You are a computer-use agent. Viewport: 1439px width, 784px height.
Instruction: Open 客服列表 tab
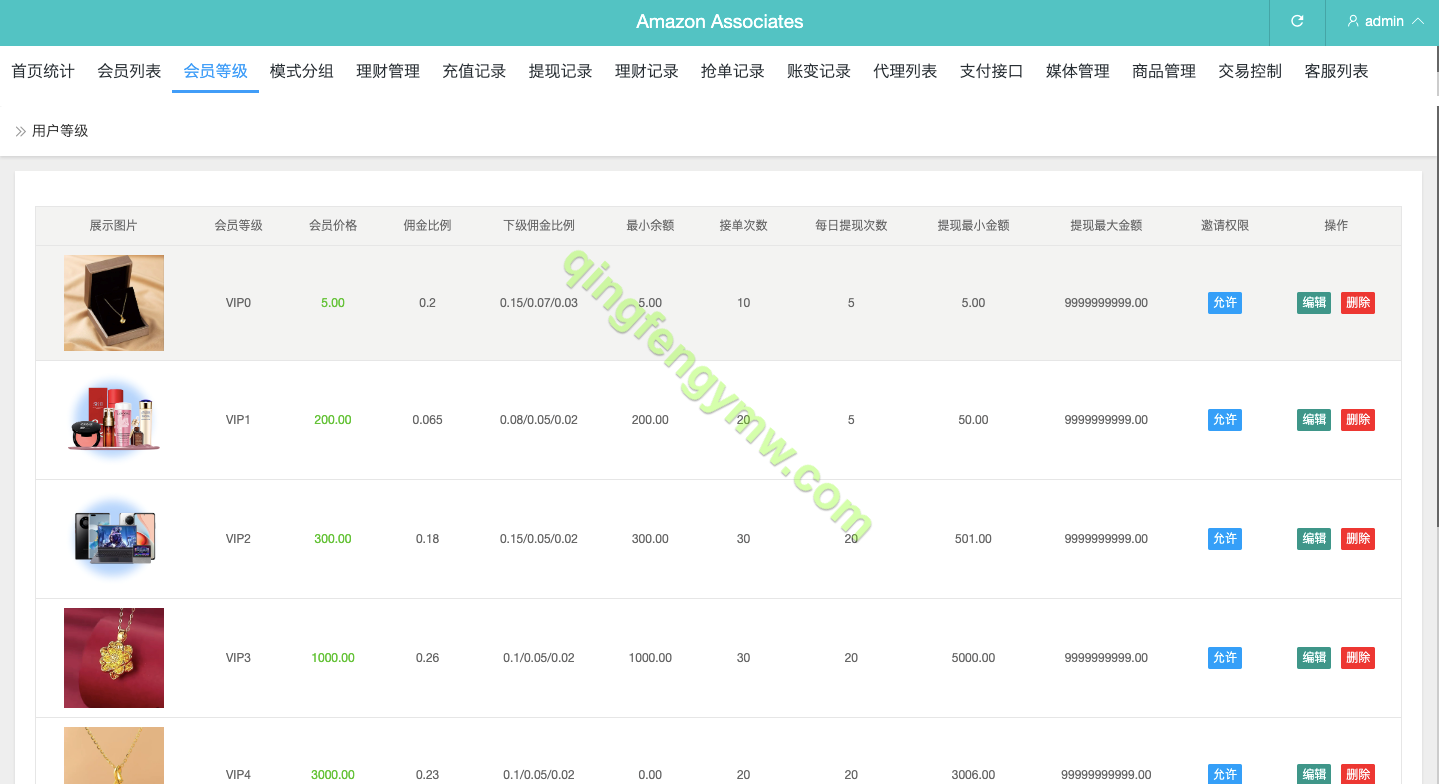[x=1337, y=71]
